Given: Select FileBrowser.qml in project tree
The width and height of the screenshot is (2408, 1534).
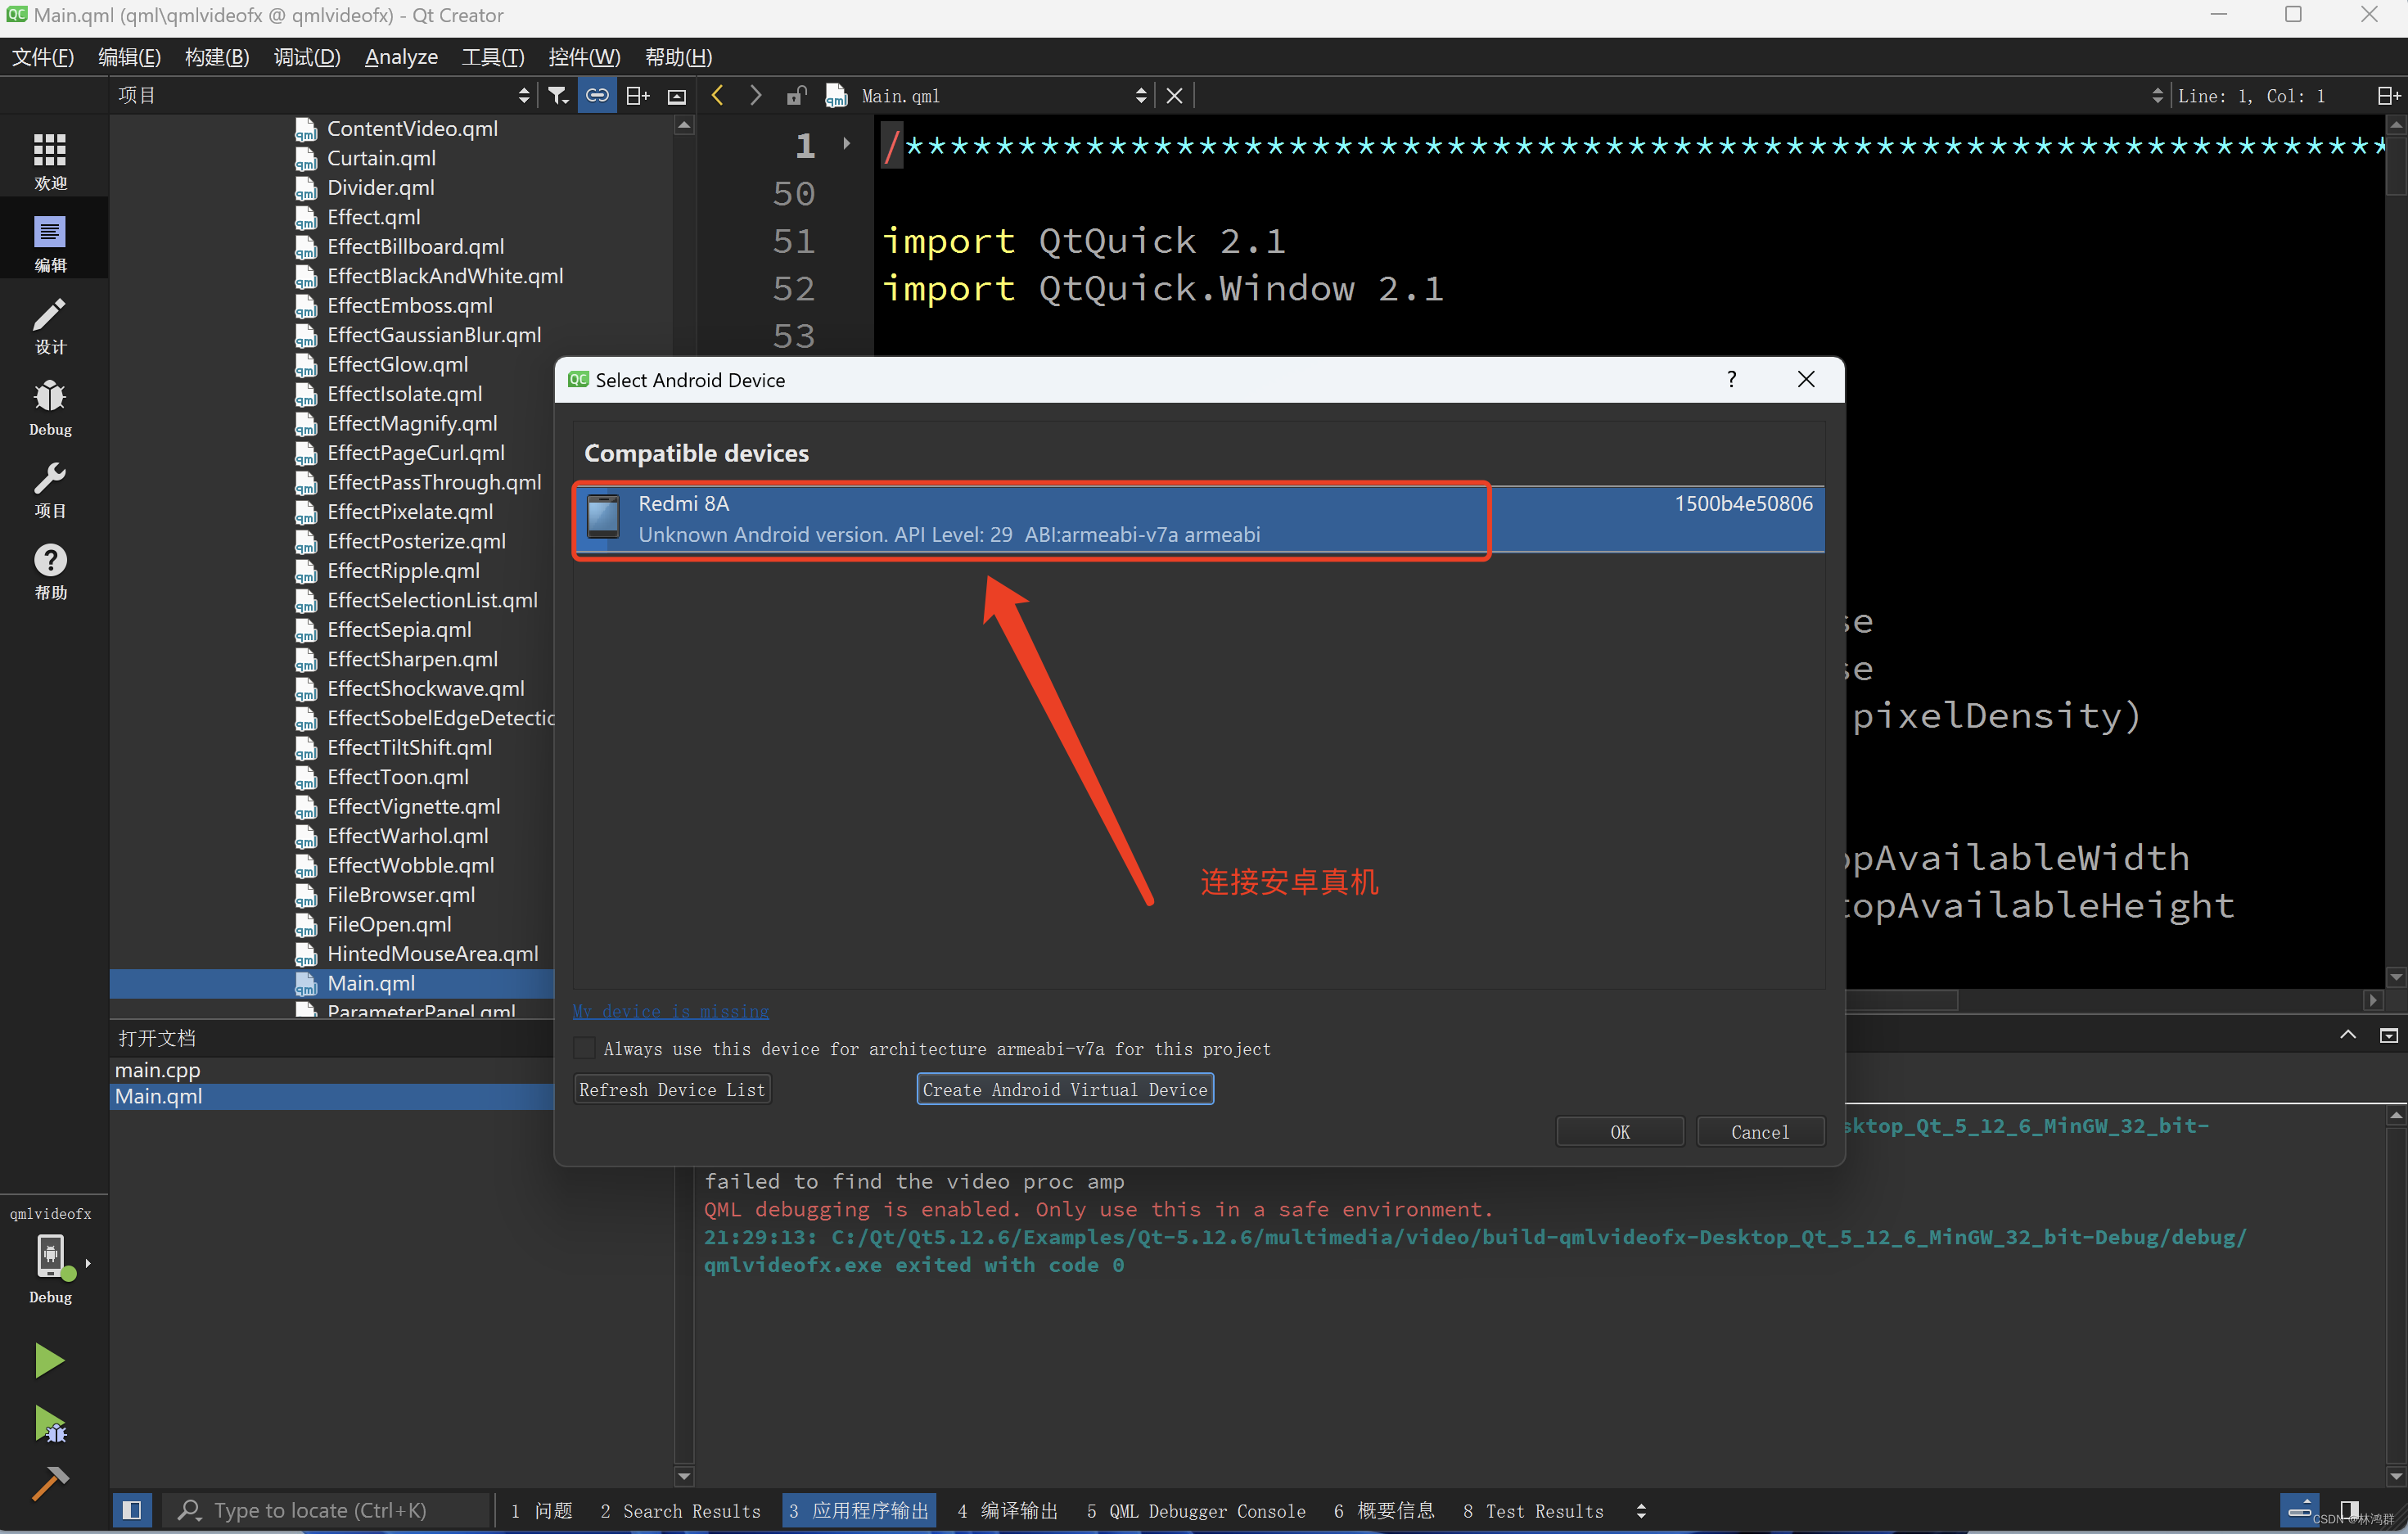Looking at the screenshot, I should [401, 895].
